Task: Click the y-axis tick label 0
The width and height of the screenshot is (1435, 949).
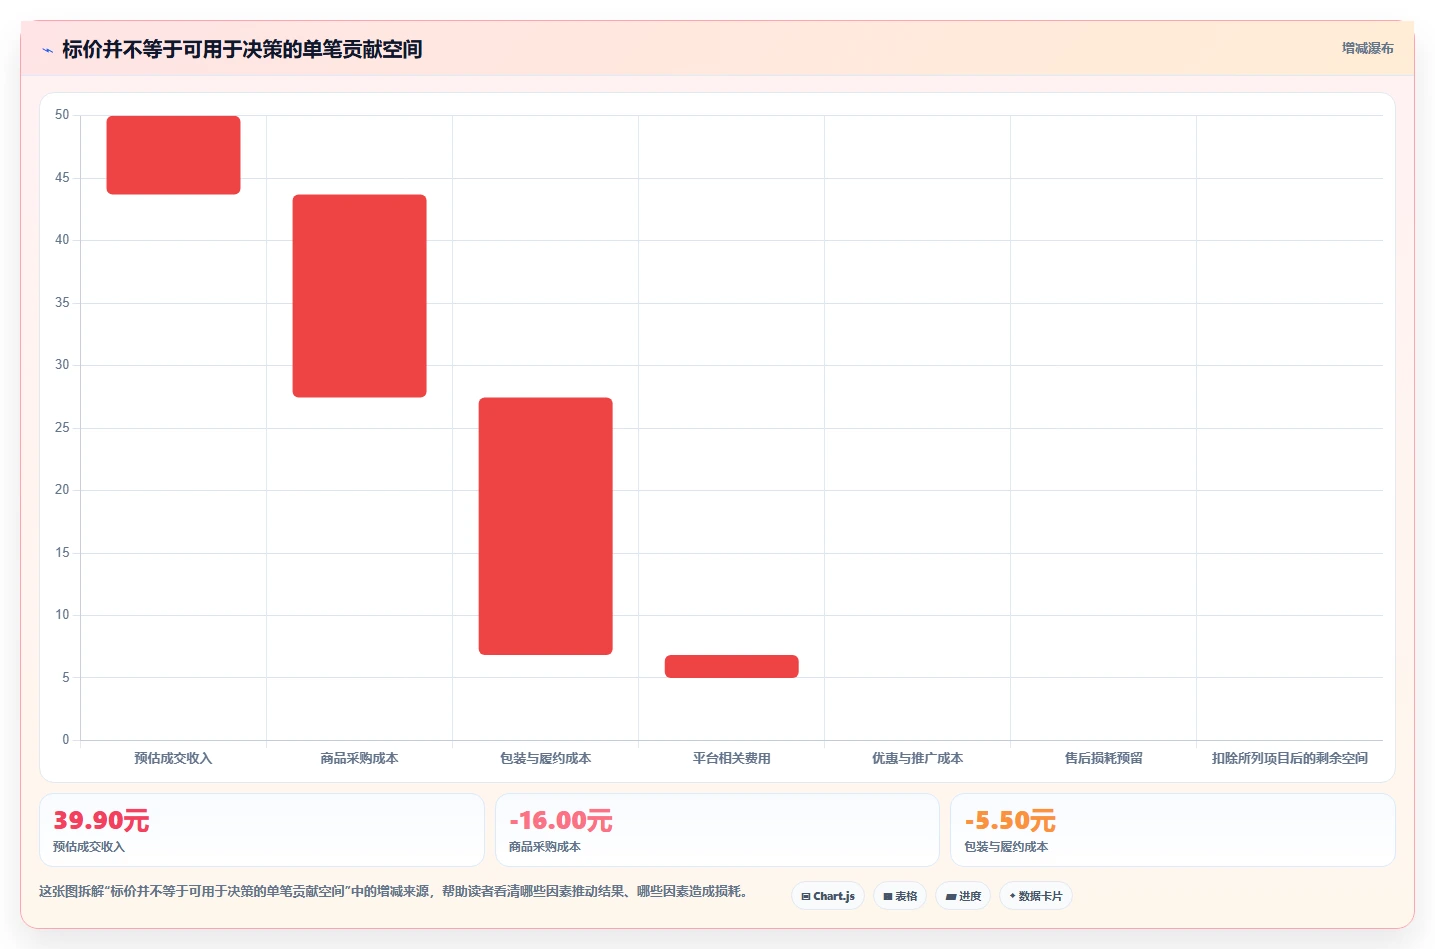Action: click(66, 740)
